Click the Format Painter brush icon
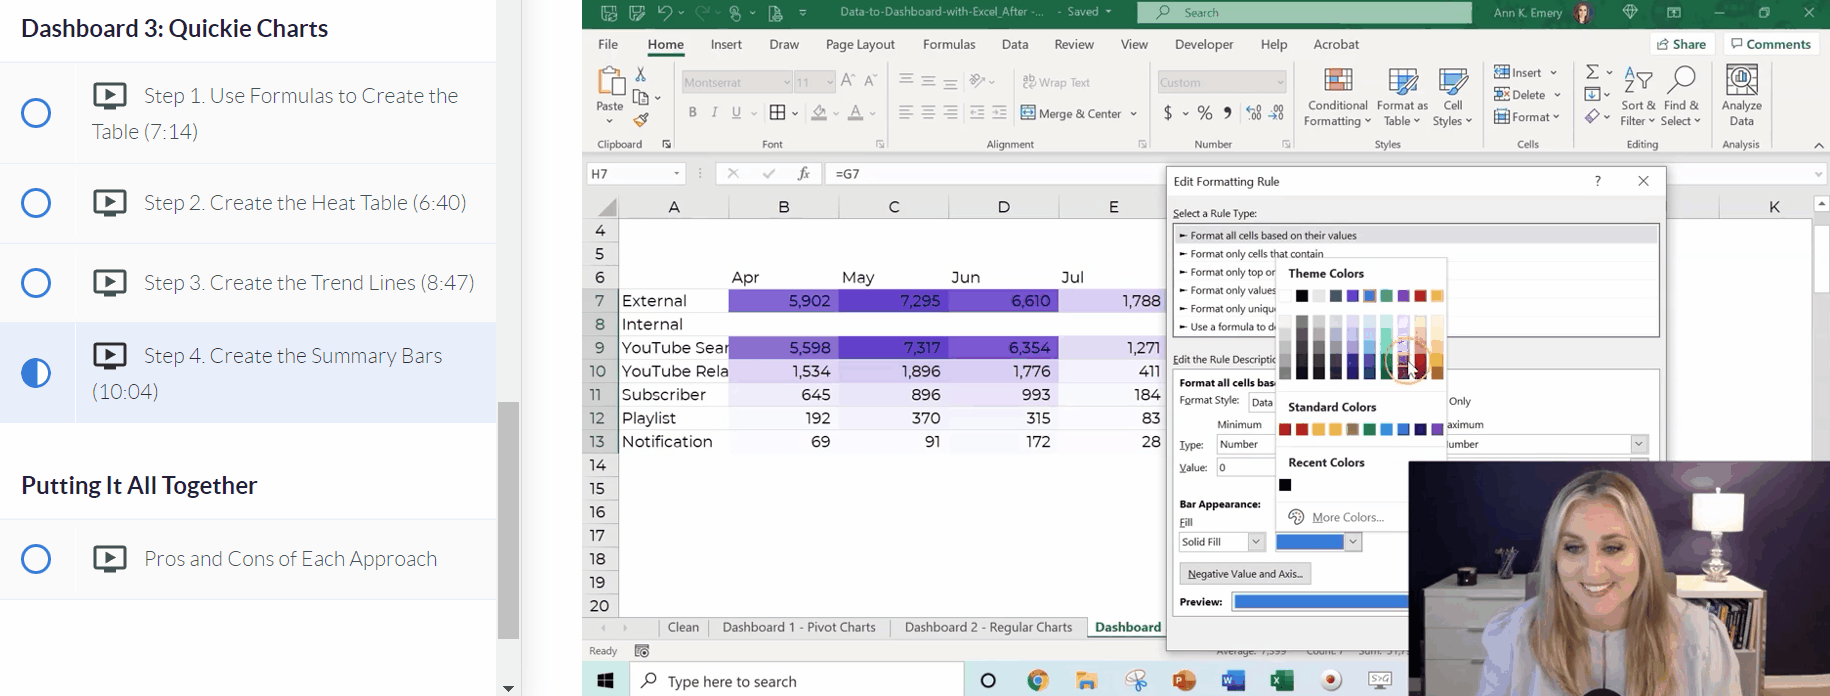Screen dimensions: 1830x696 tap(641, 120)
